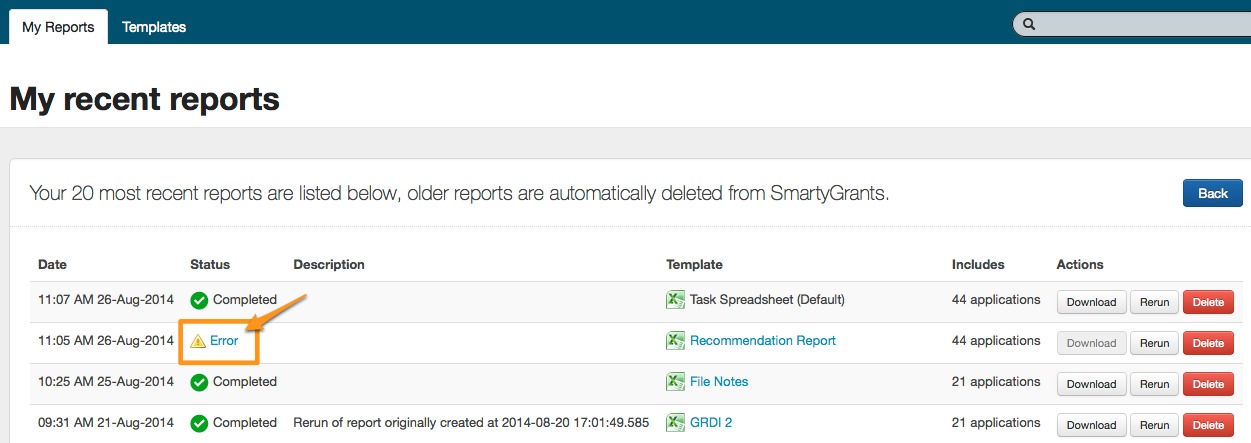Rerun the GRDI 2 report
This screenshot has height=443, width=1251.
(x=1154, y=425)
